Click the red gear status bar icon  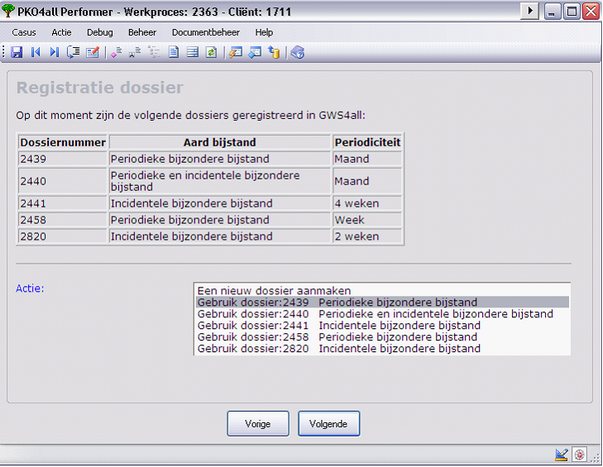pyautogui.click(x=579, y=455)
